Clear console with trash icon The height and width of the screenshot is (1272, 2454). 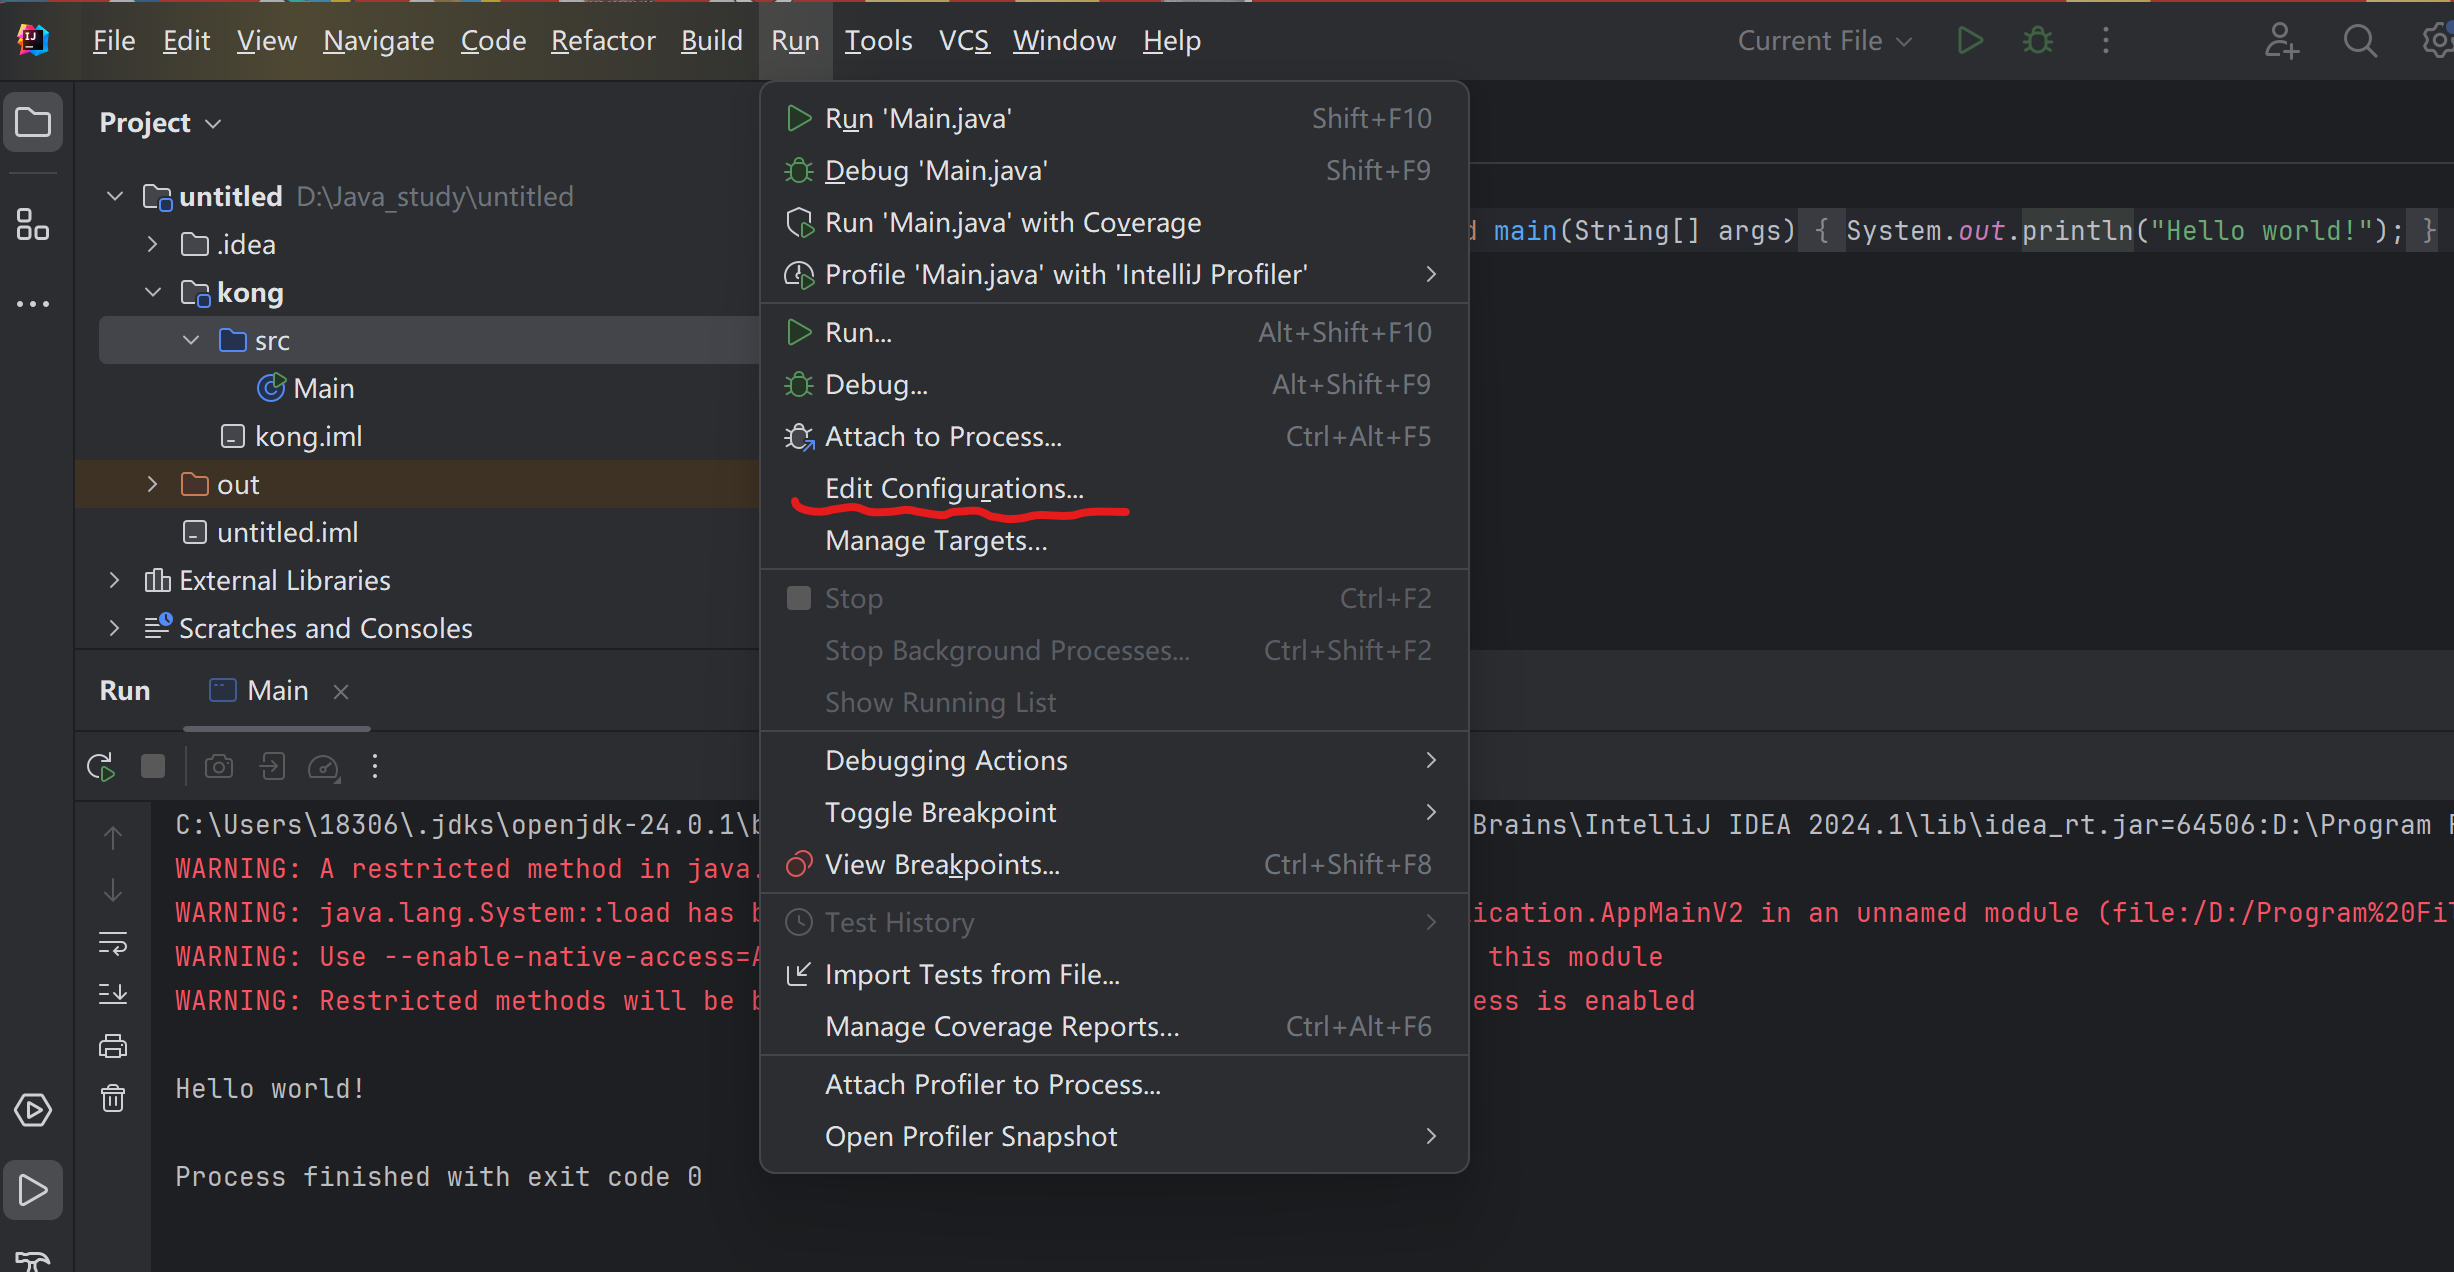[113, 1099]
